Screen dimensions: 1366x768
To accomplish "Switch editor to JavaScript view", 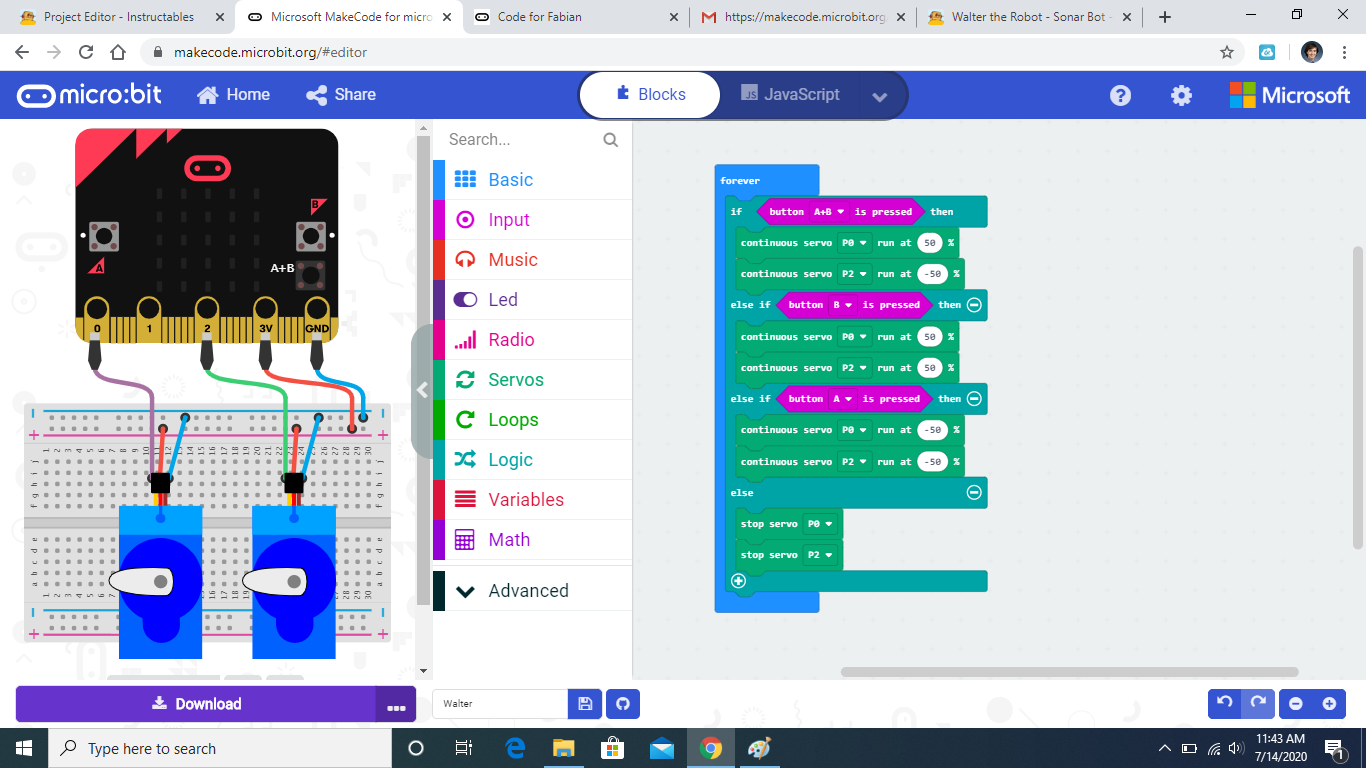I will tap(790, 95).
